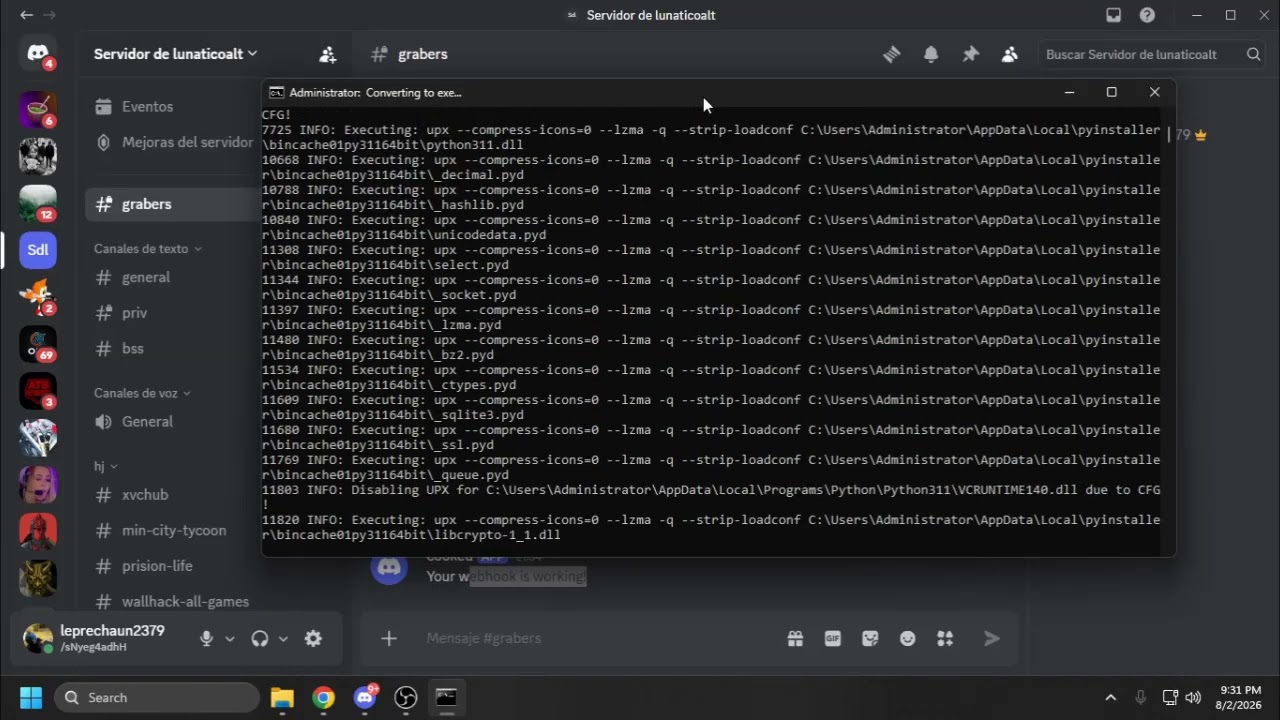The image size is (1280, 720).
Task: Click the search magnifier in server search box
Action: [x=1253, y=54]
